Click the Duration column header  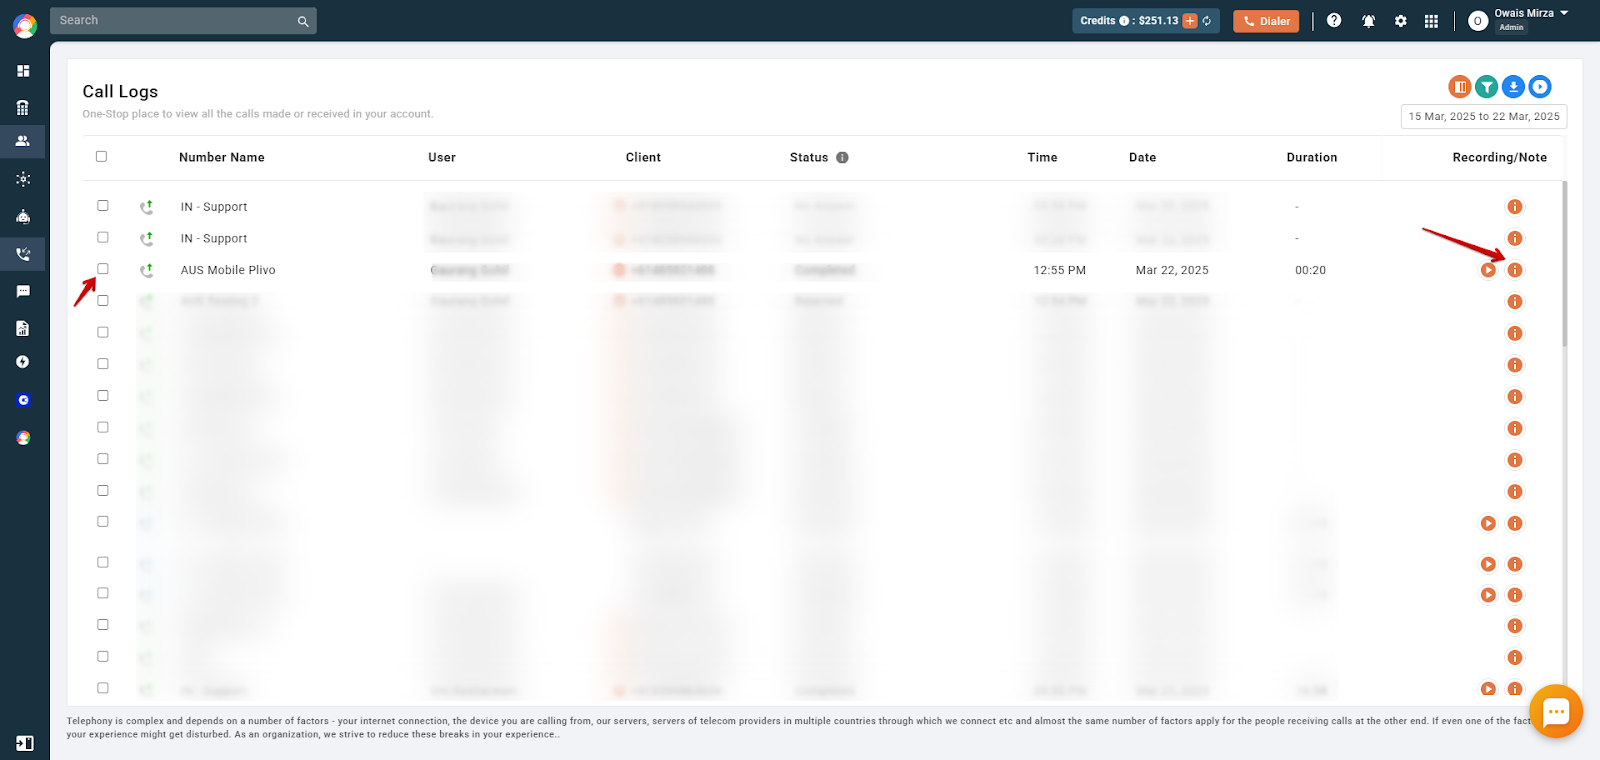tap(1312, 158)
